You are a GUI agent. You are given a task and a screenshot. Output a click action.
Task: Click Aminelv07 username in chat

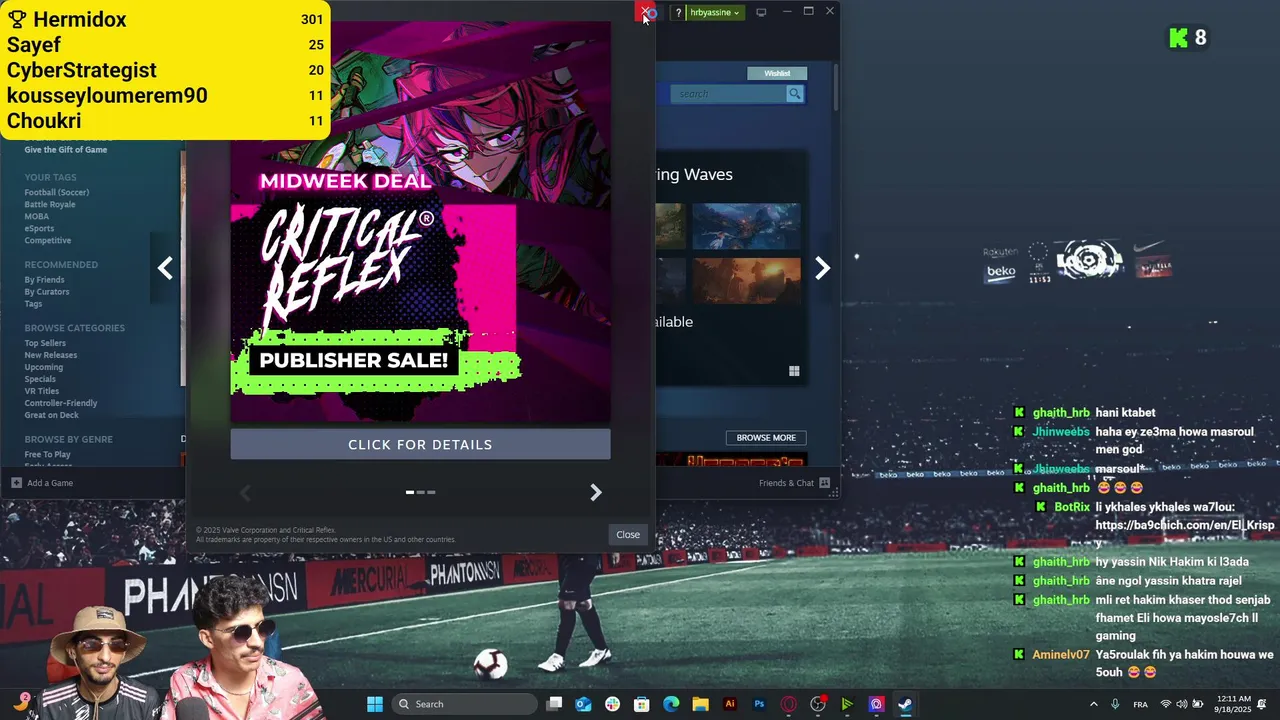(x=1061, y=655)
